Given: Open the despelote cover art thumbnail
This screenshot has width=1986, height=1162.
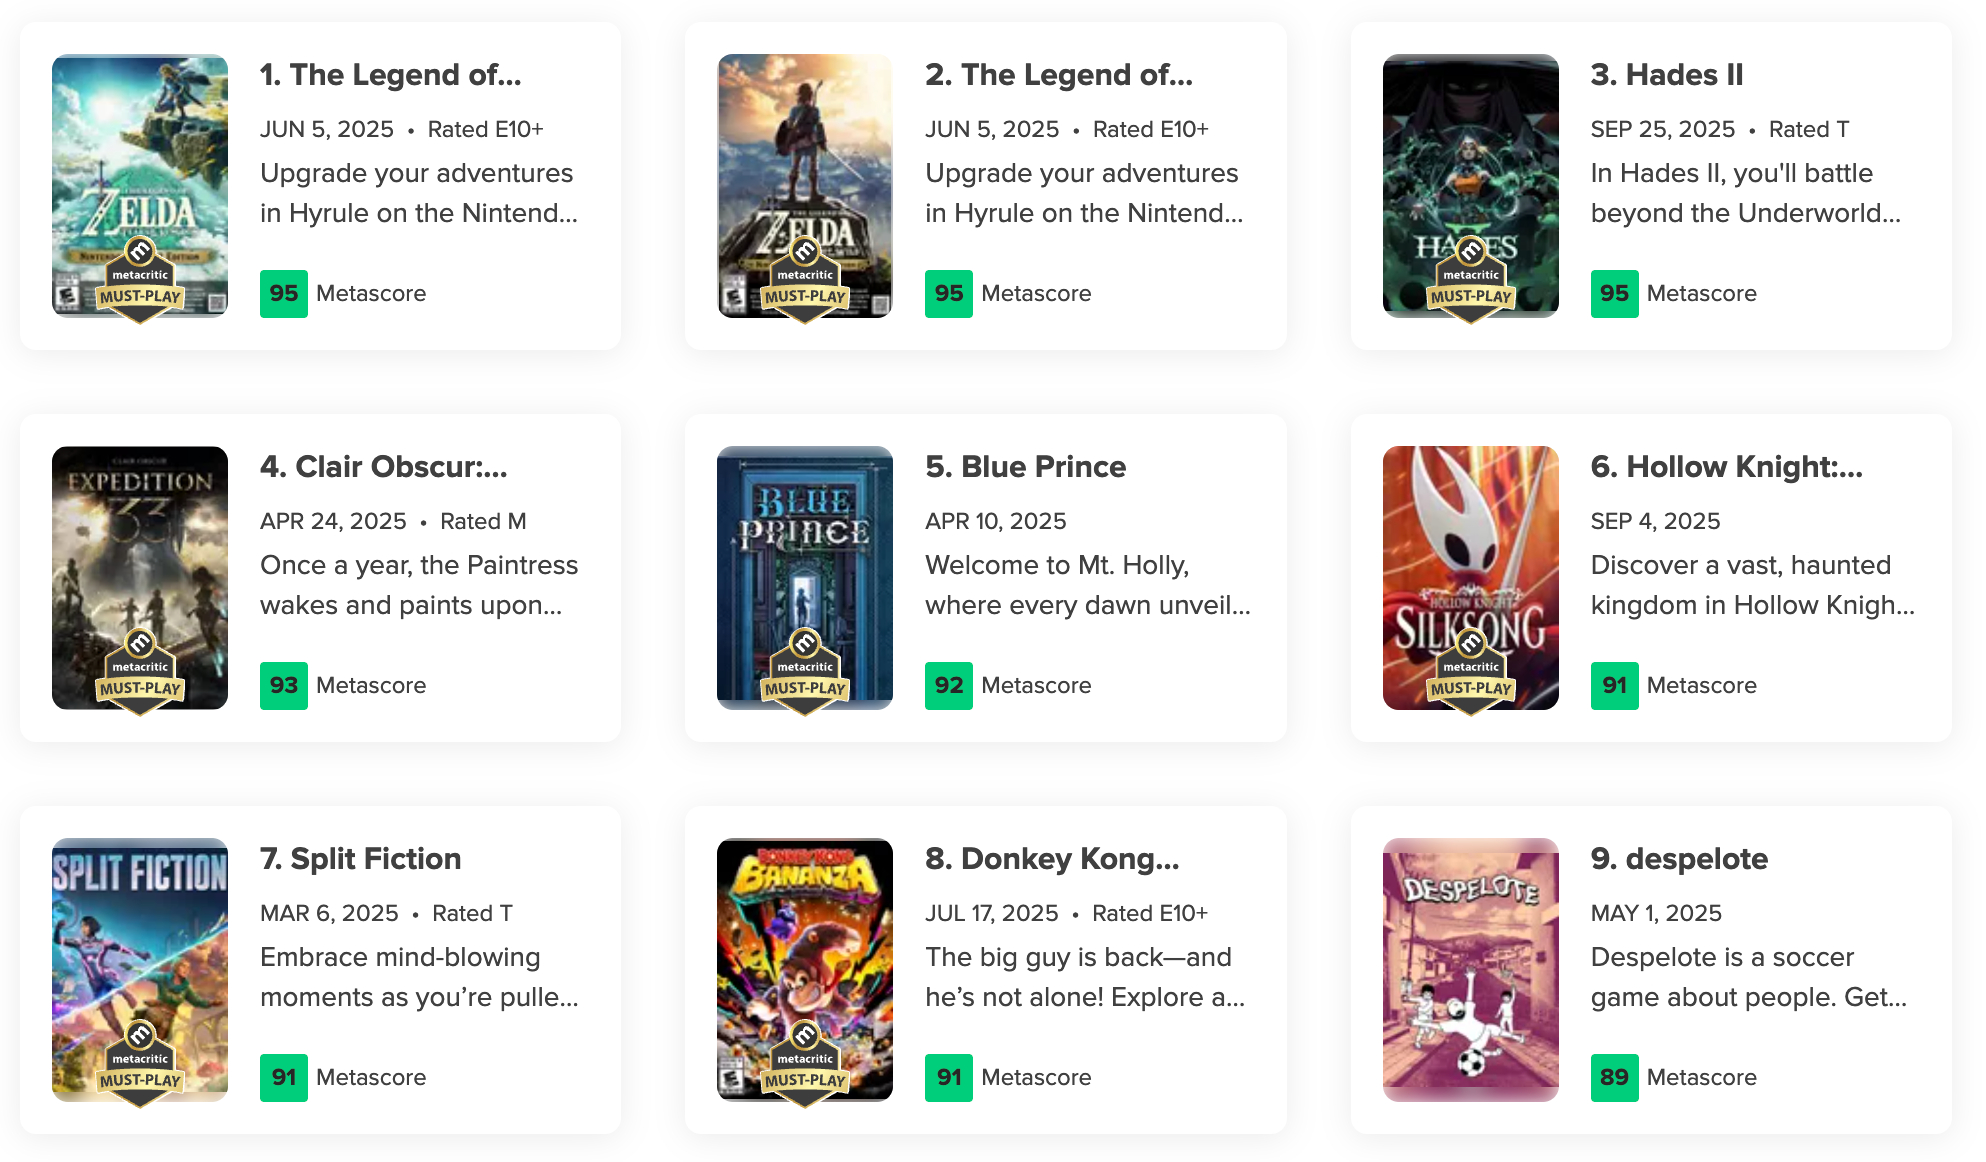Looking at the screenshot, I should pos(1471,970).
